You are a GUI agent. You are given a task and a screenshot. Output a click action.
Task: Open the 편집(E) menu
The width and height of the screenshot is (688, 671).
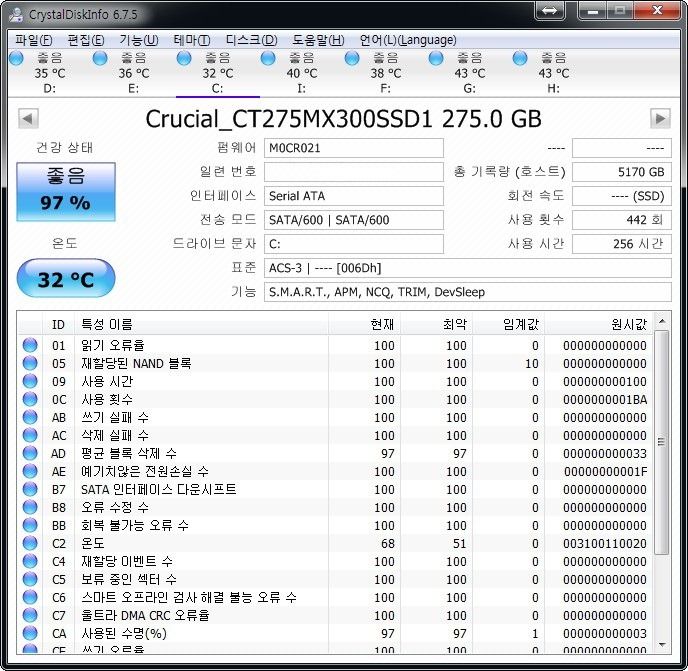[x=86, y=40]
